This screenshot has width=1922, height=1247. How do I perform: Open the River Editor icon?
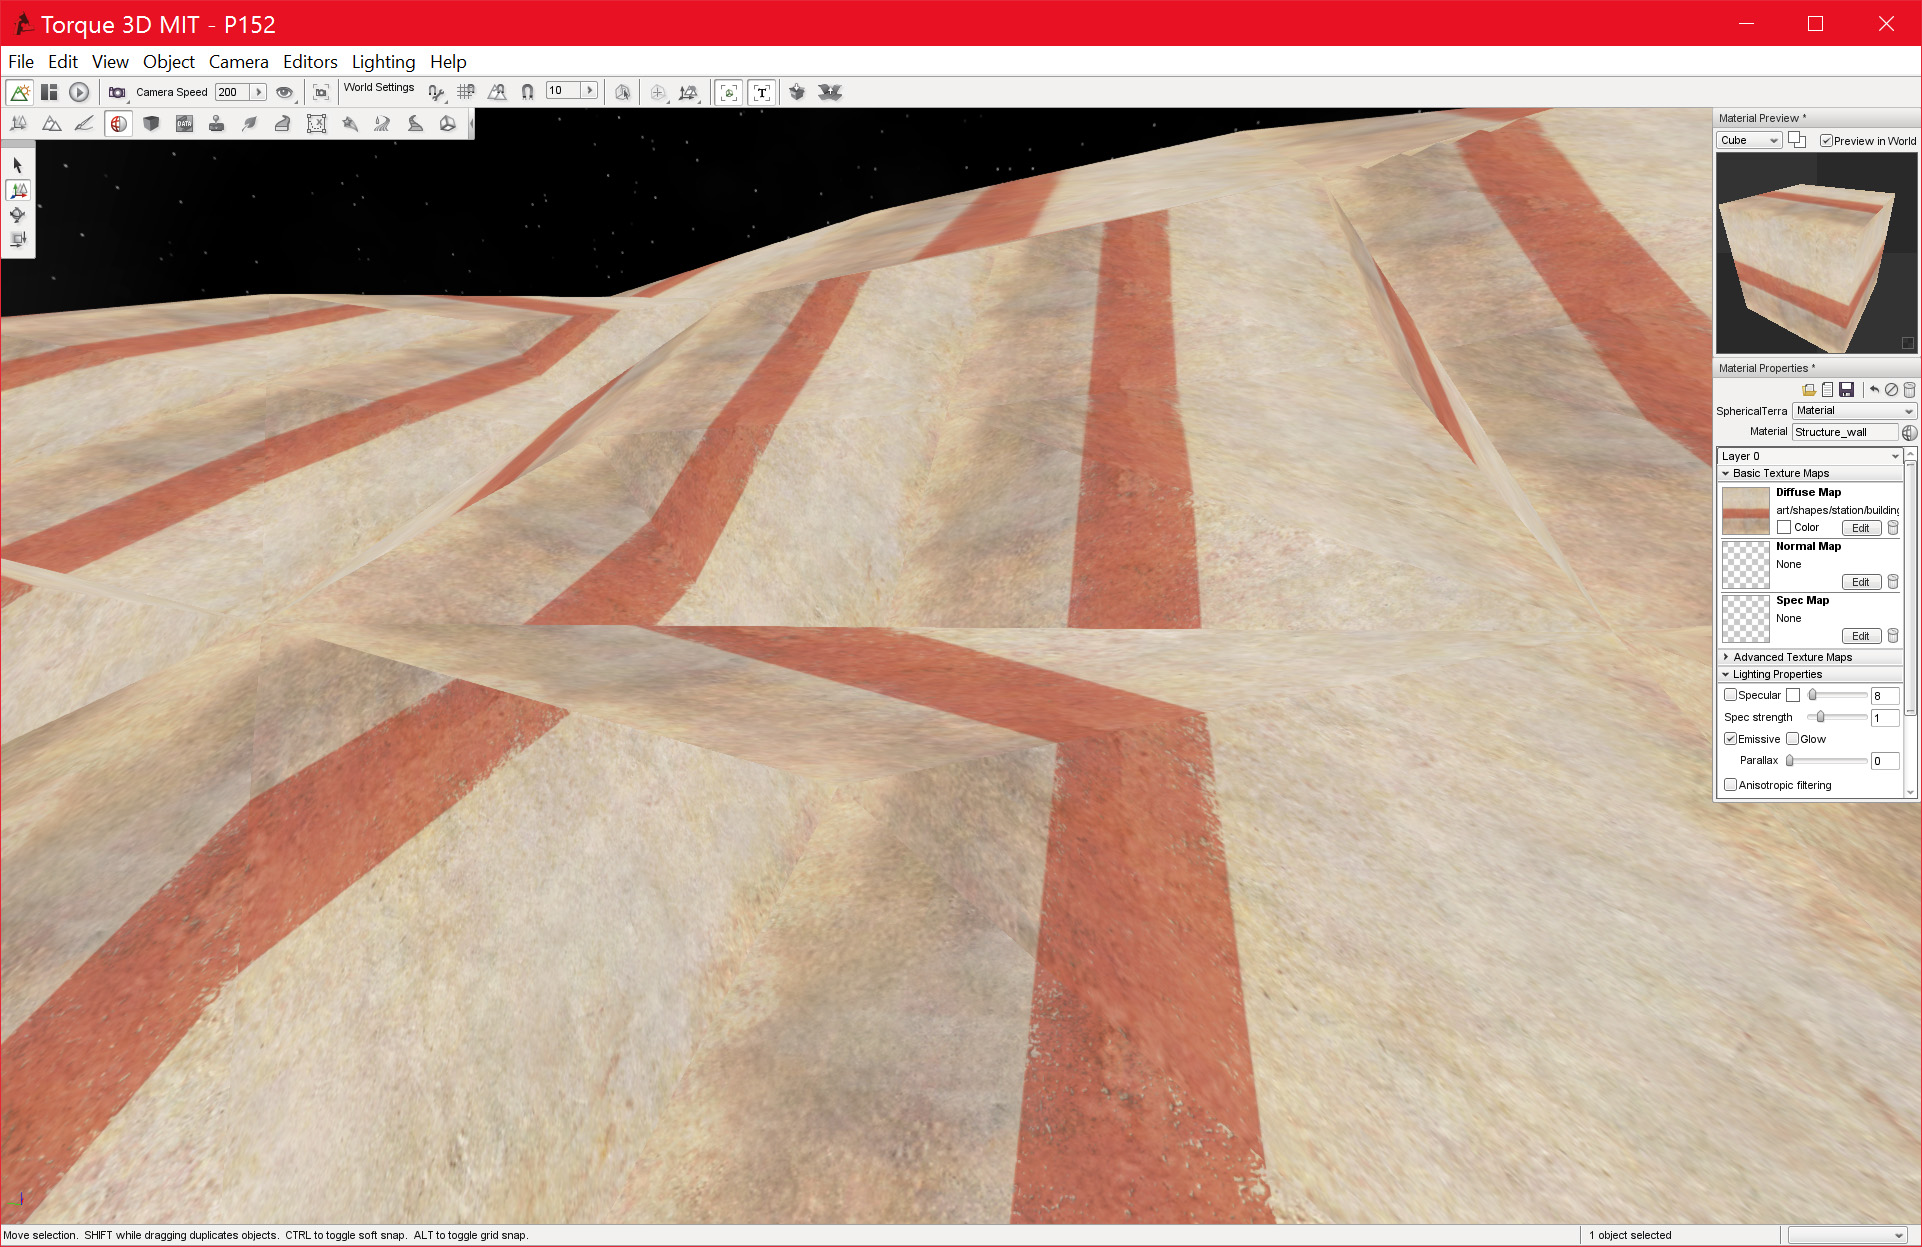382,124
